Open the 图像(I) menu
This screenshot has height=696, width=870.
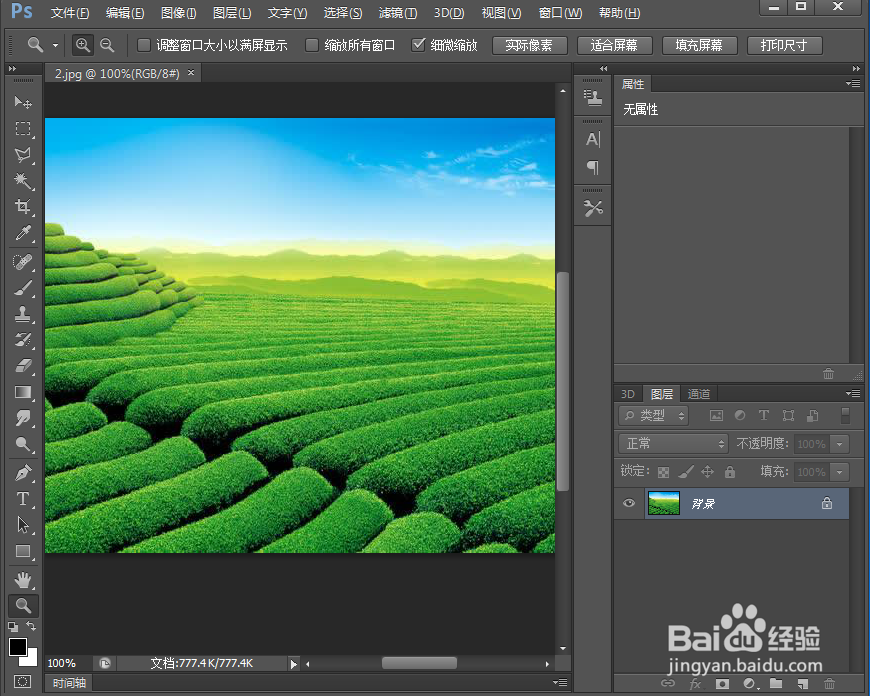tap(178, 13)
